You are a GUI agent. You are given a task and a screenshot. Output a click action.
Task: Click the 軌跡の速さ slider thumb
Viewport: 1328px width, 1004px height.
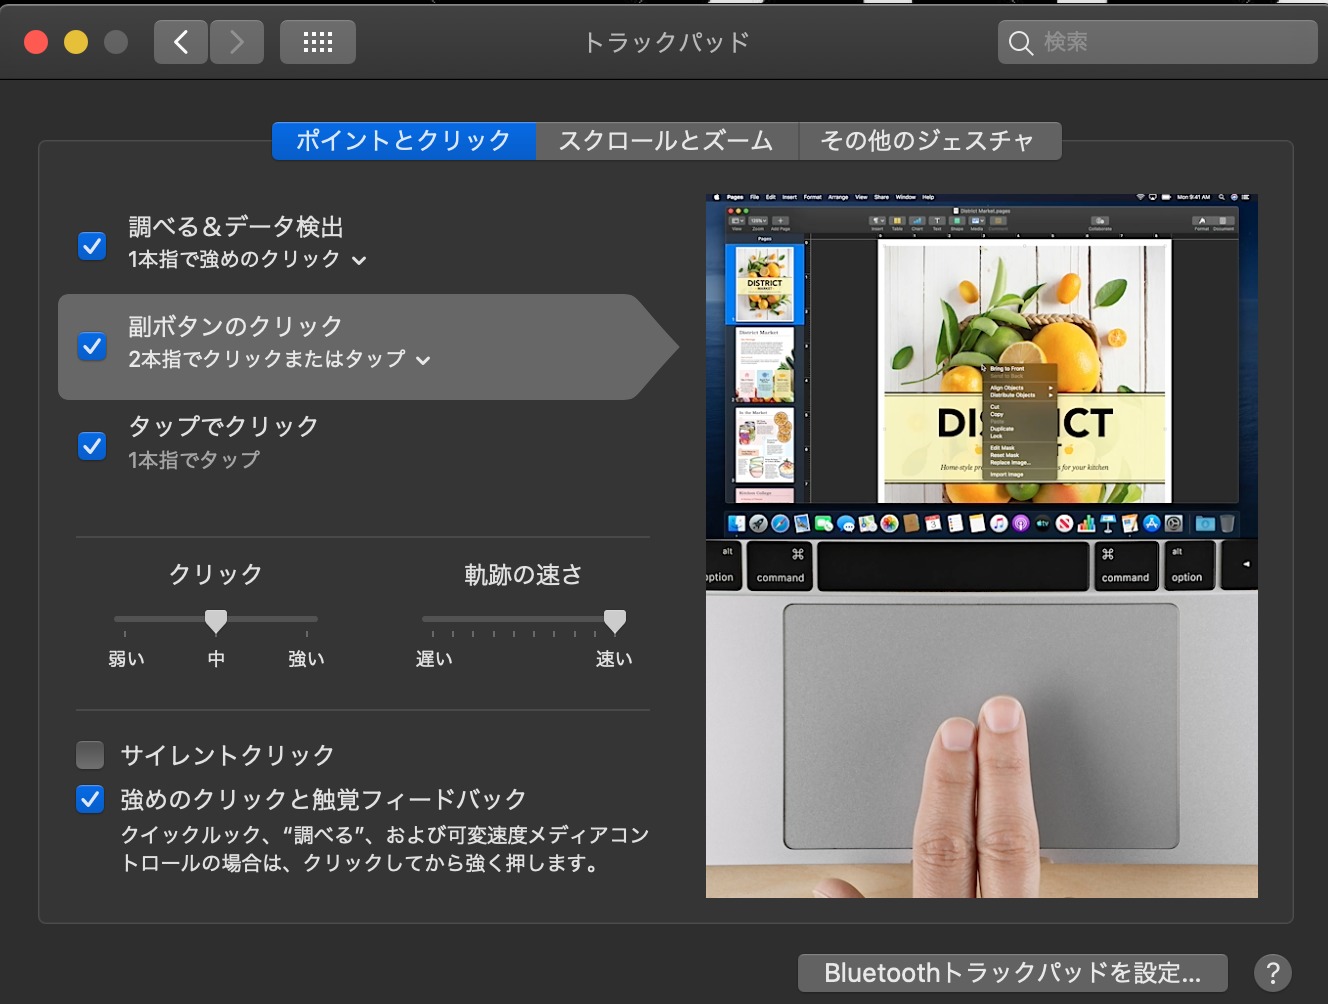[x=615, y=621]
